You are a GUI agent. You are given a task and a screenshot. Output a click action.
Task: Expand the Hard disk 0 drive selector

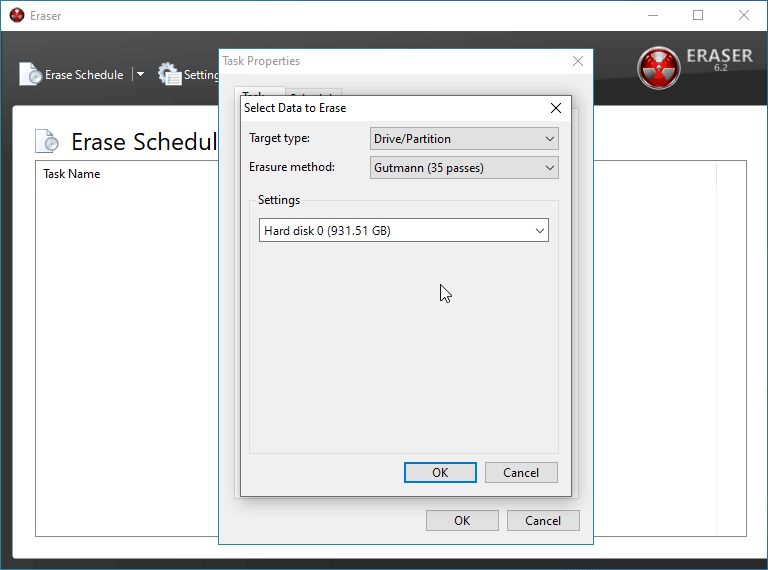tap(404, 230)
